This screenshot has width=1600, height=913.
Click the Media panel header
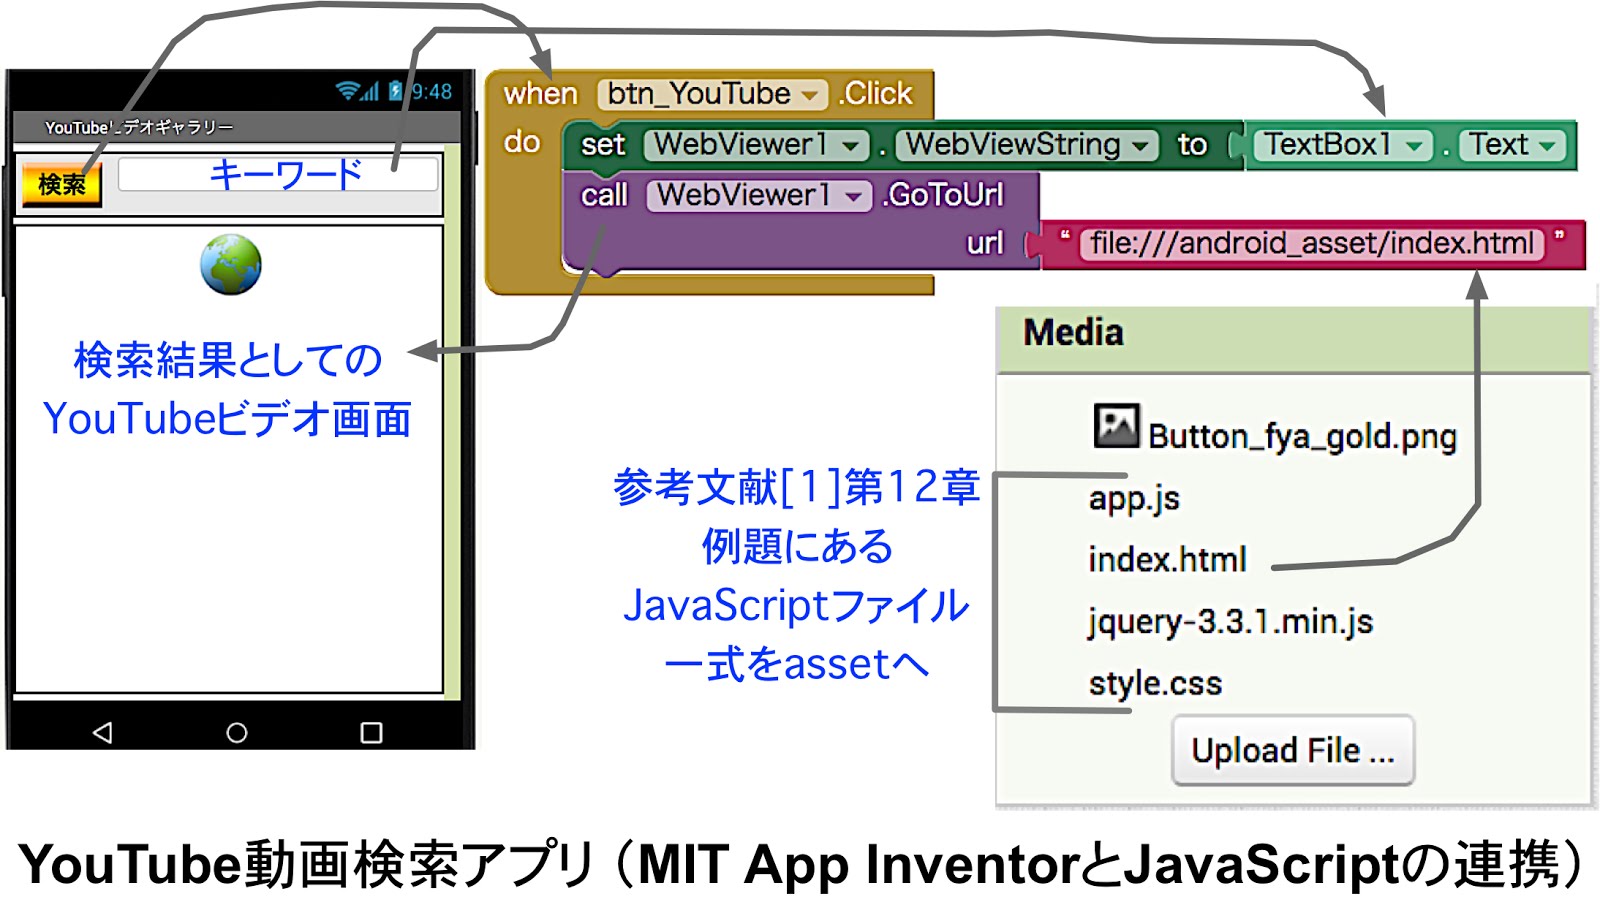pyautogui.click(x=1294, y=340)
